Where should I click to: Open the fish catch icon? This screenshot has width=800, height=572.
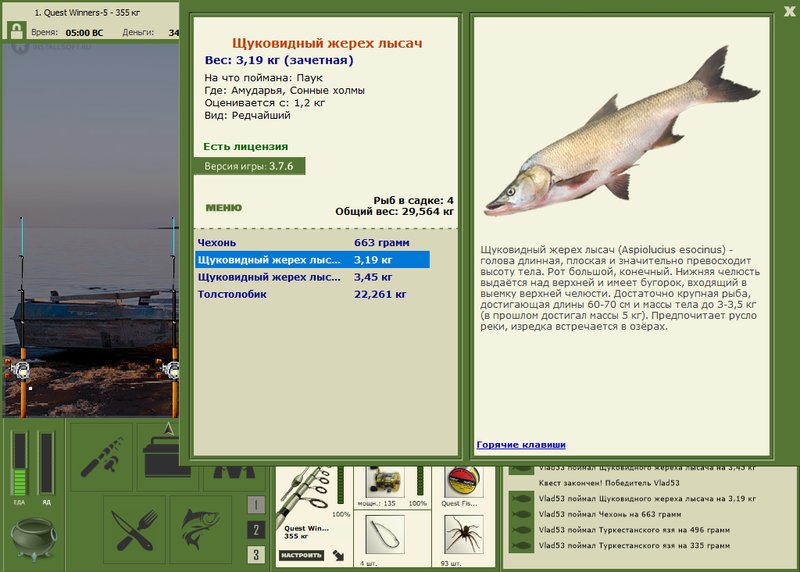201,529
